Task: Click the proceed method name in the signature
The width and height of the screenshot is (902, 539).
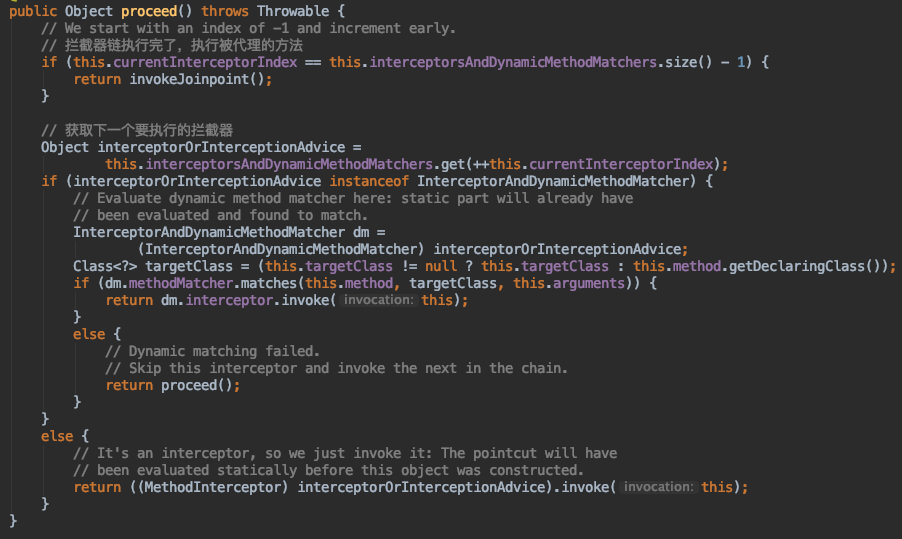Action: pyautogui.click(x=149, y=11)
